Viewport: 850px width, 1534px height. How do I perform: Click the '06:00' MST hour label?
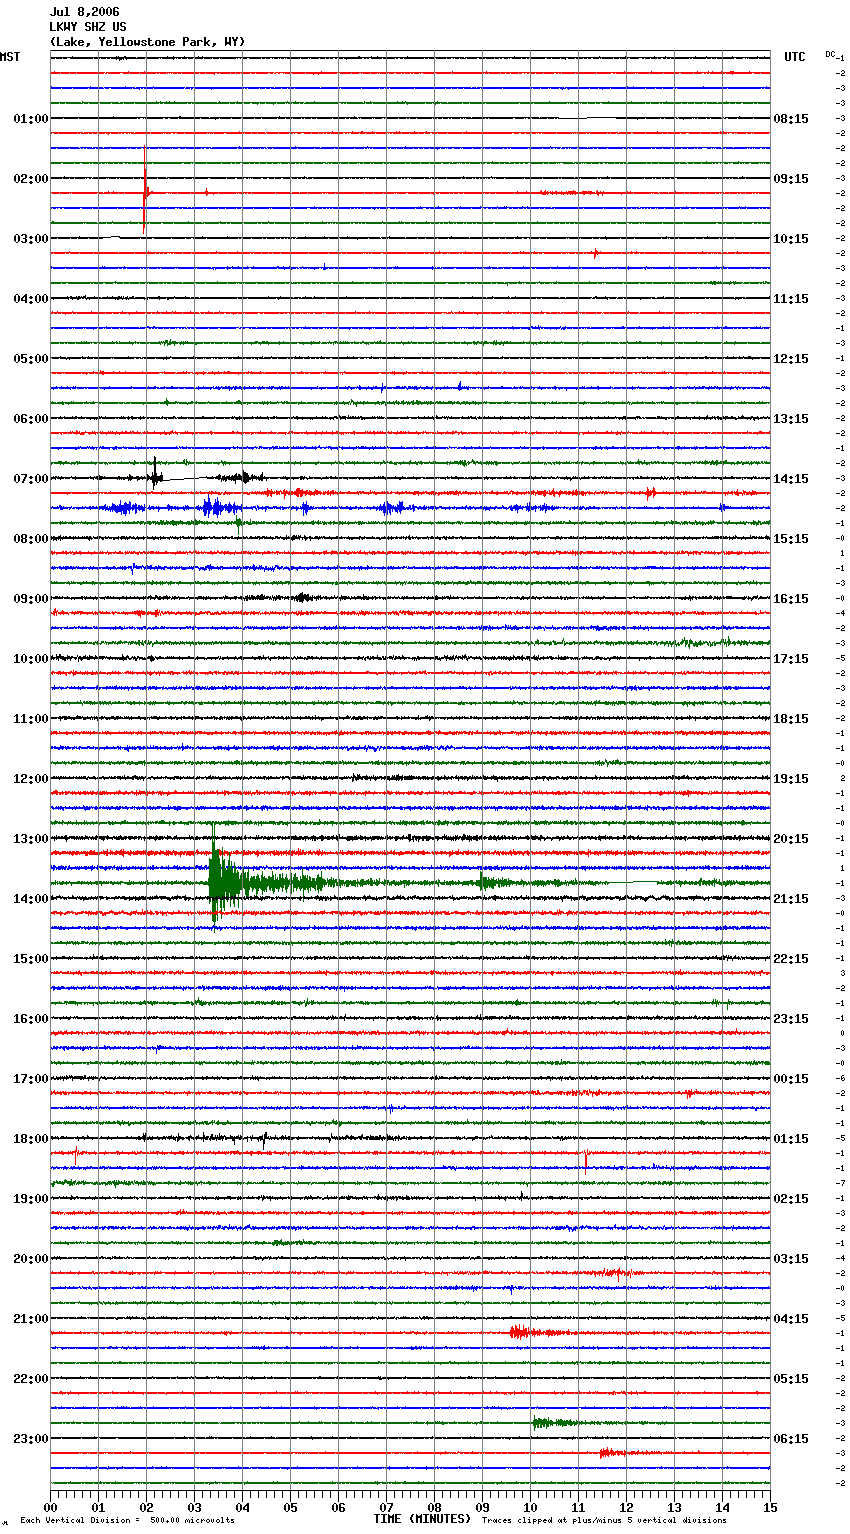click(x=30, y=419)
